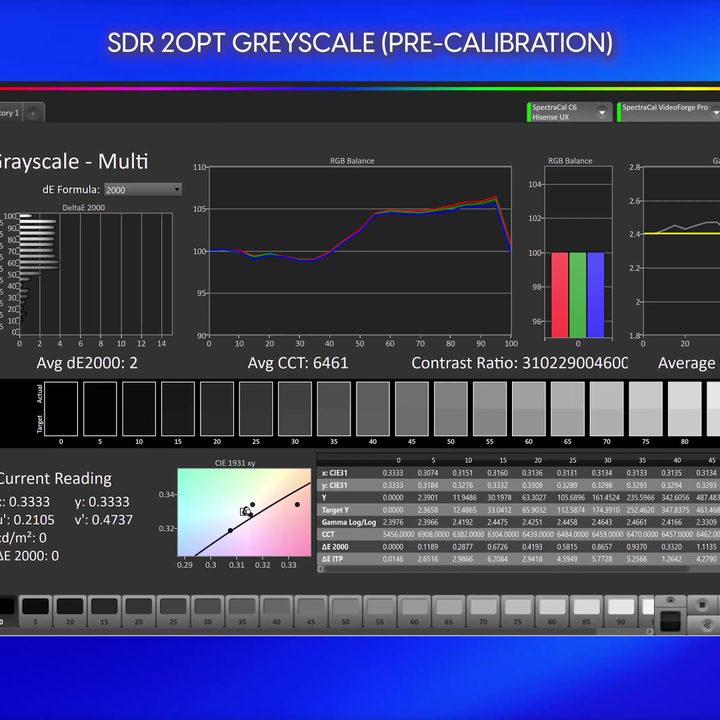Click the RGB Balance bar chart

(578, 252)
